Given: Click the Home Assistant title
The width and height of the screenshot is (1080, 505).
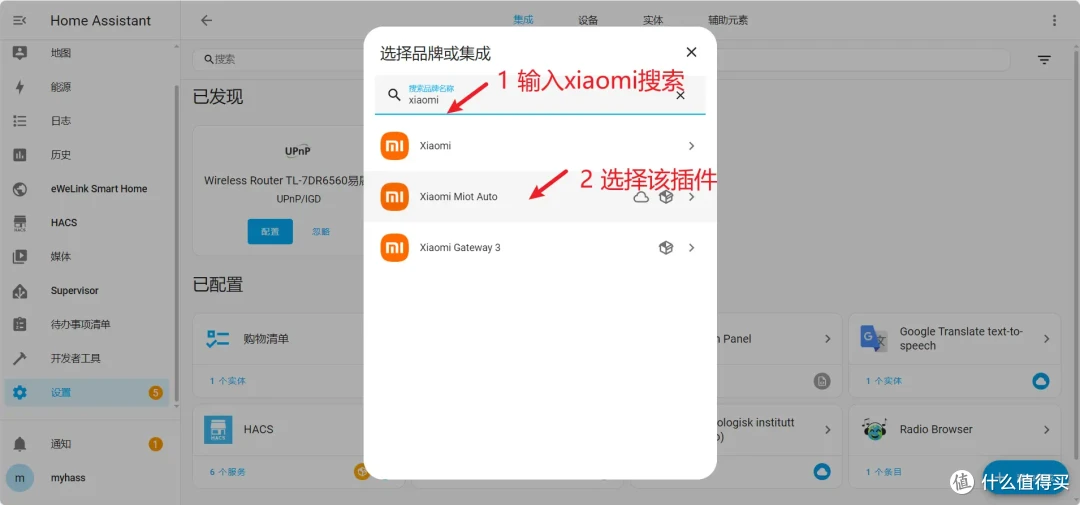Looking at the screenshot, I should (x=101, y=21).
